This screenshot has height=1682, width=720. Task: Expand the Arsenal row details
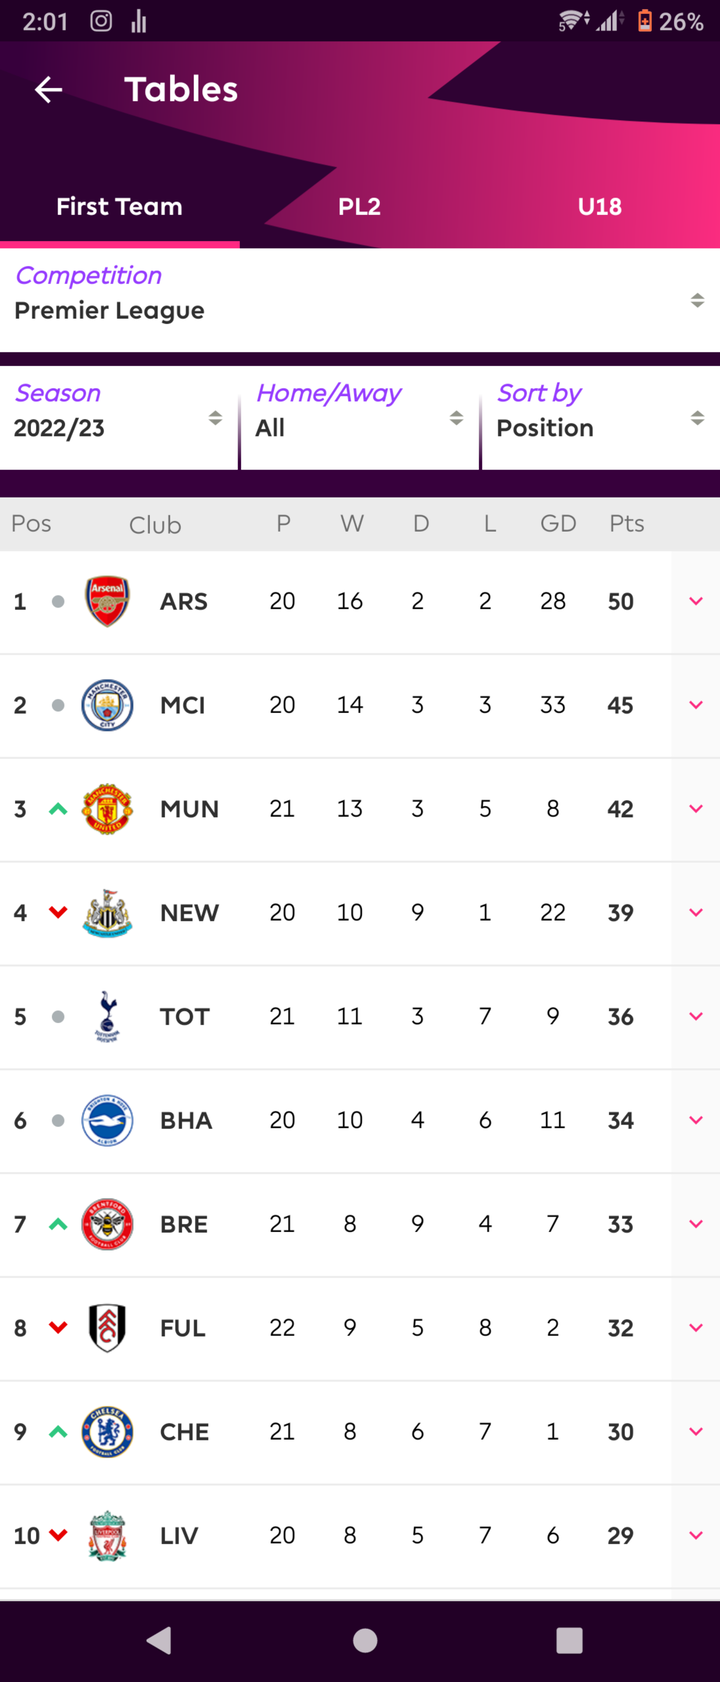(x=696, y=601)
